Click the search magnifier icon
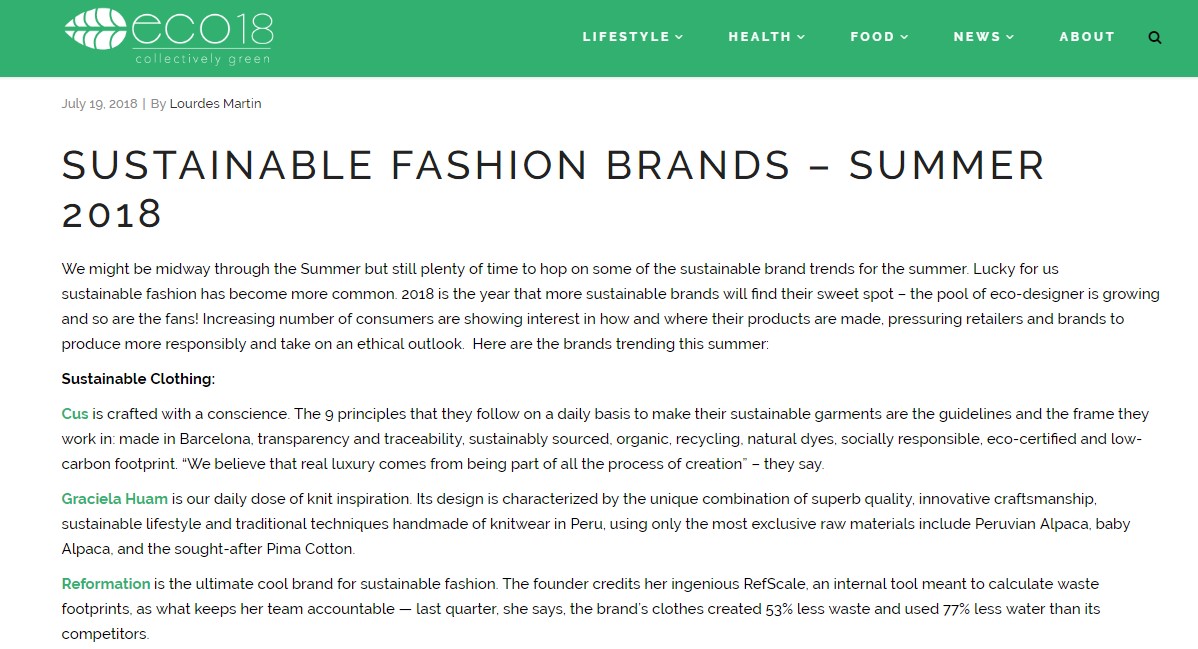This screenshot has height=649, width=1198. tap(1155, 38)
